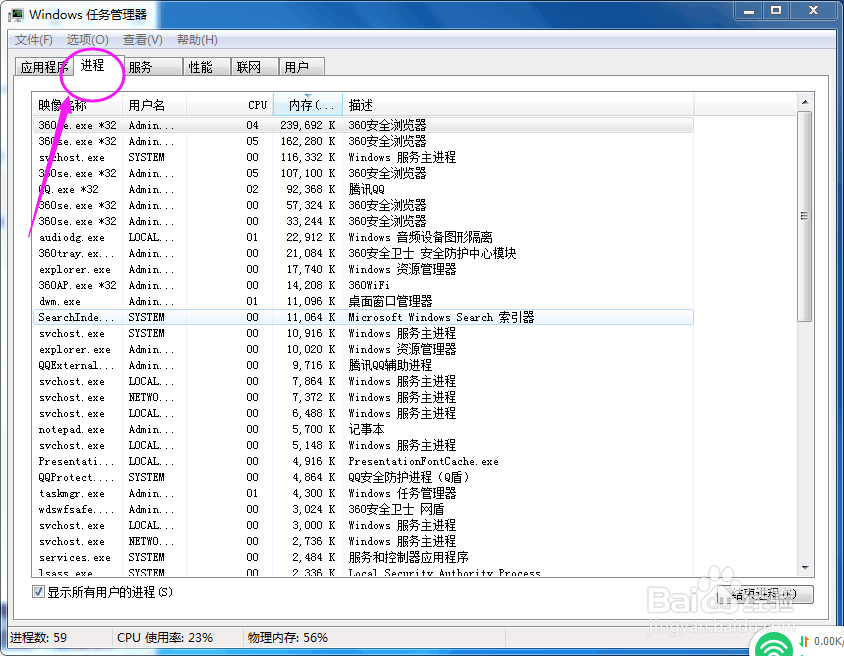Click the scrollbar up arrow
The image size is (844, 656).
tap(805, 102)
